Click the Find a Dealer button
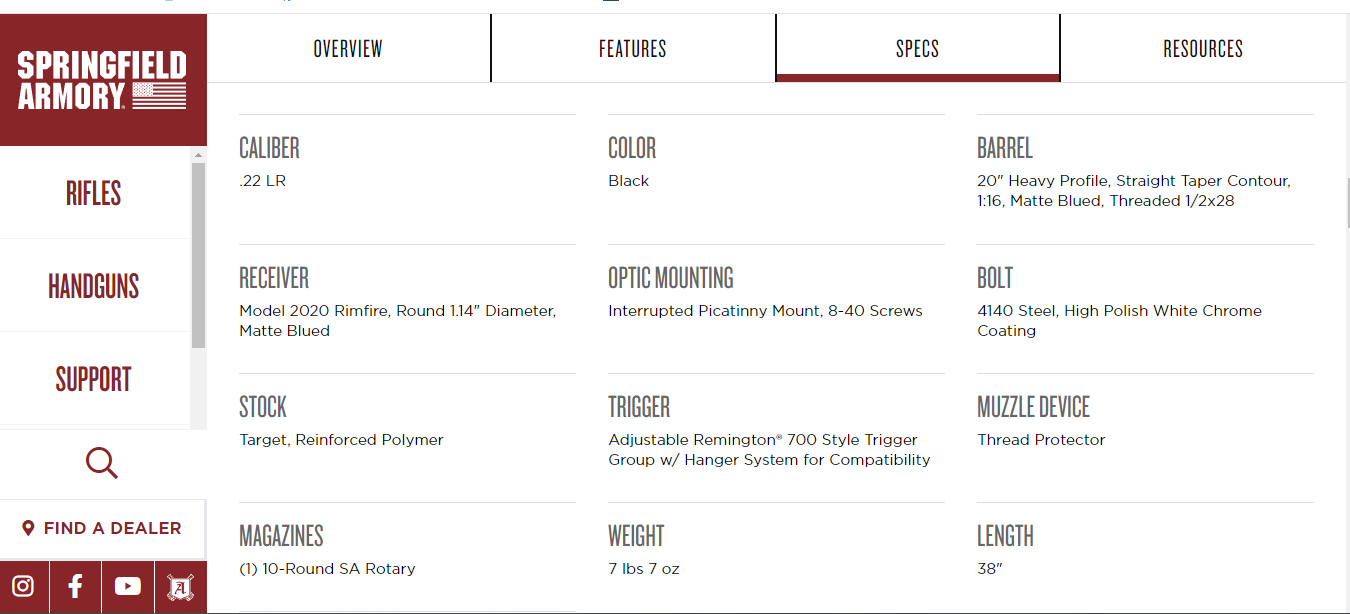The image size is (1350, 614). pos(102,528)
